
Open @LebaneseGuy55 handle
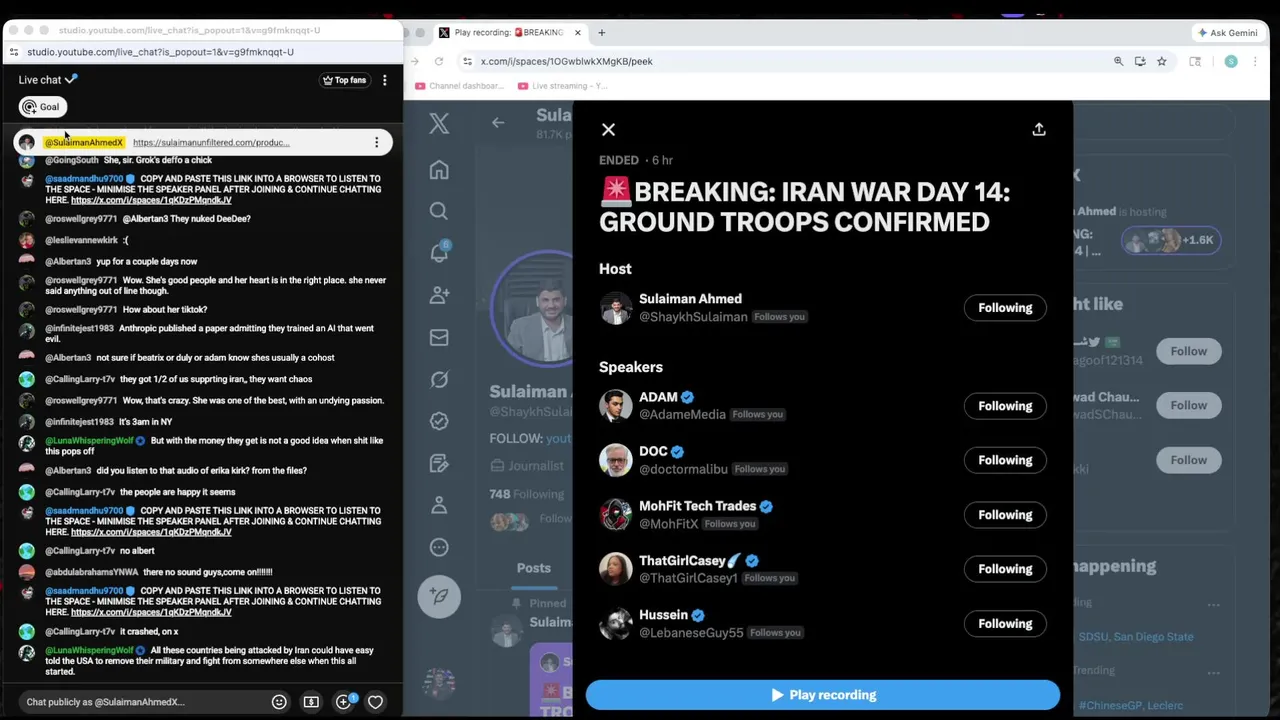(691, 632)
